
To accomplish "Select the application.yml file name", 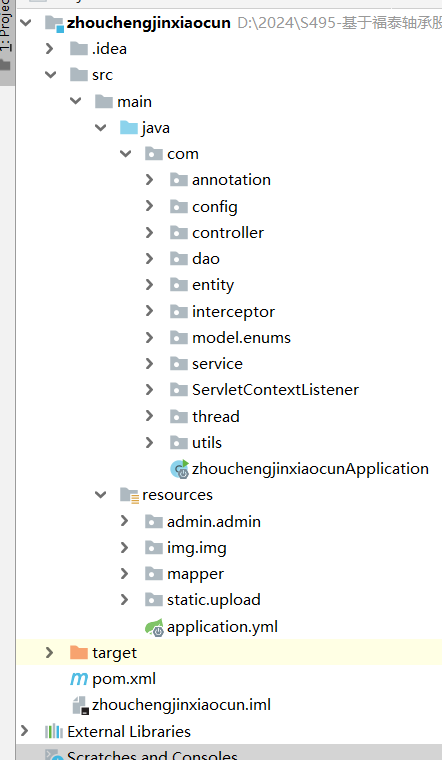I will (x=222, y=627).
